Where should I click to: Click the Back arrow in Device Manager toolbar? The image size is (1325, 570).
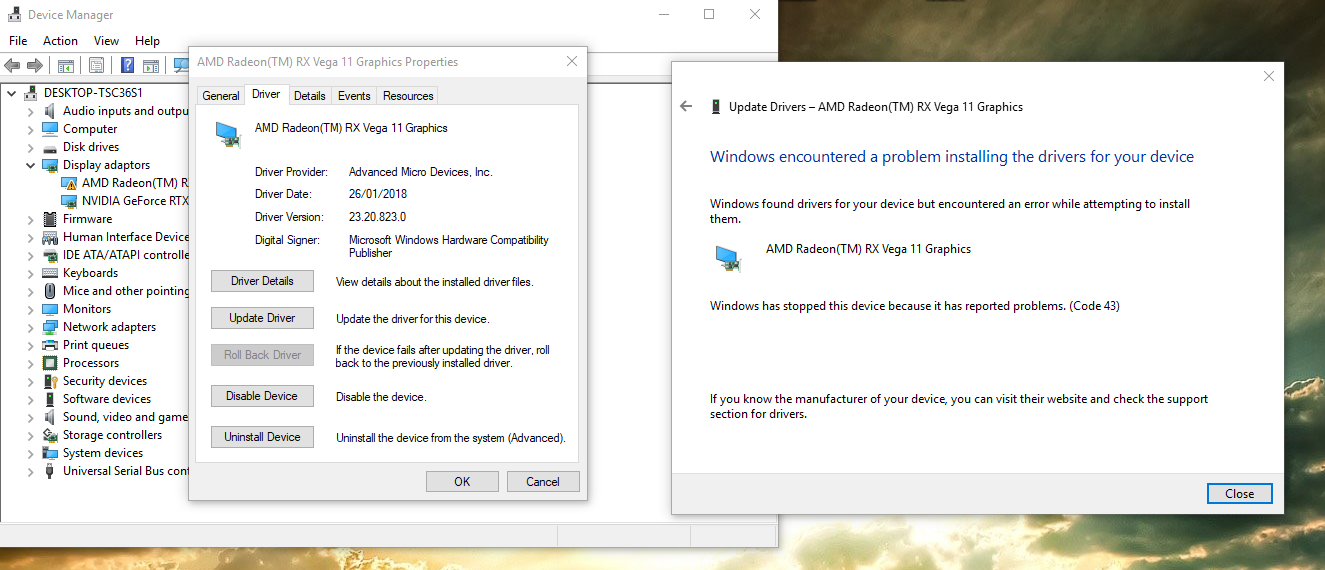[12, 65]
